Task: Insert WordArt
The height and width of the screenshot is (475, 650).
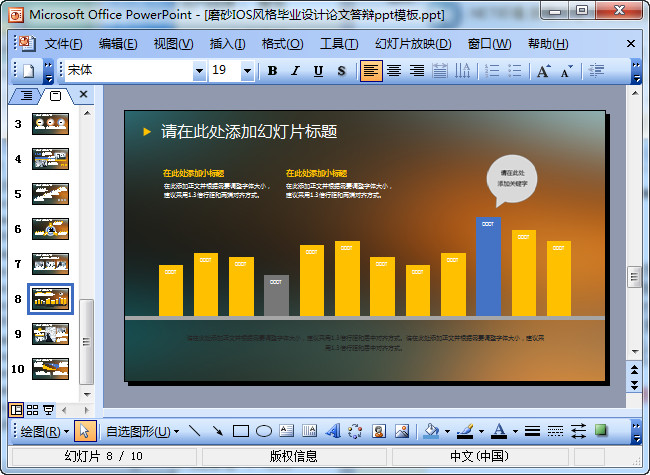Action: pyautogui.click(x=332, y=431)
